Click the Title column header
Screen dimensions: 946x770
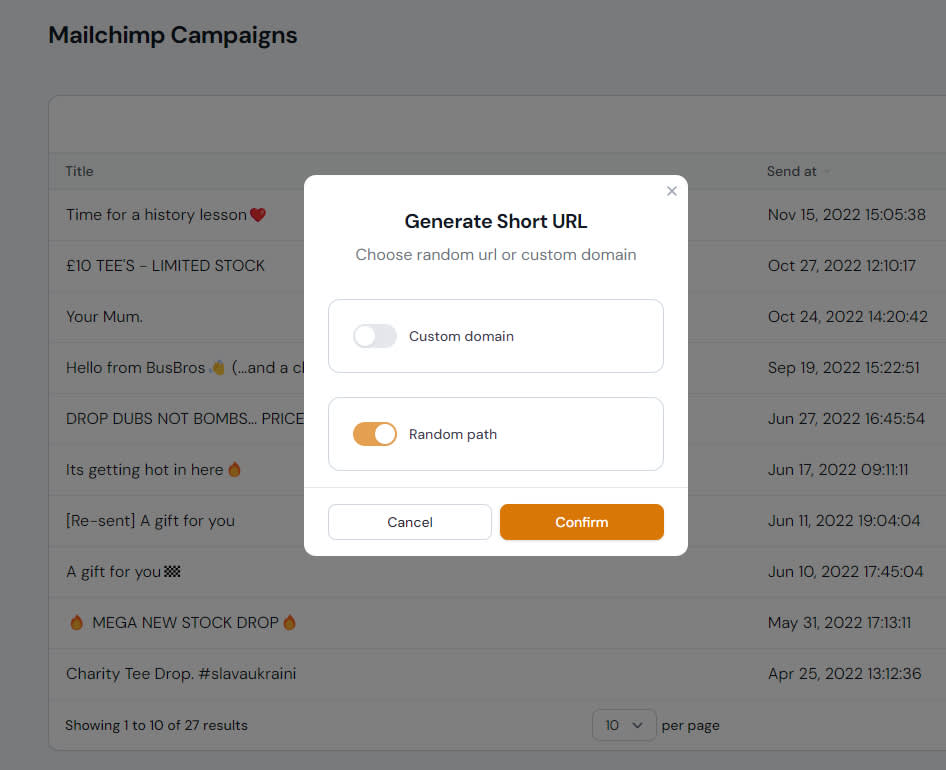tap(79, 171)
